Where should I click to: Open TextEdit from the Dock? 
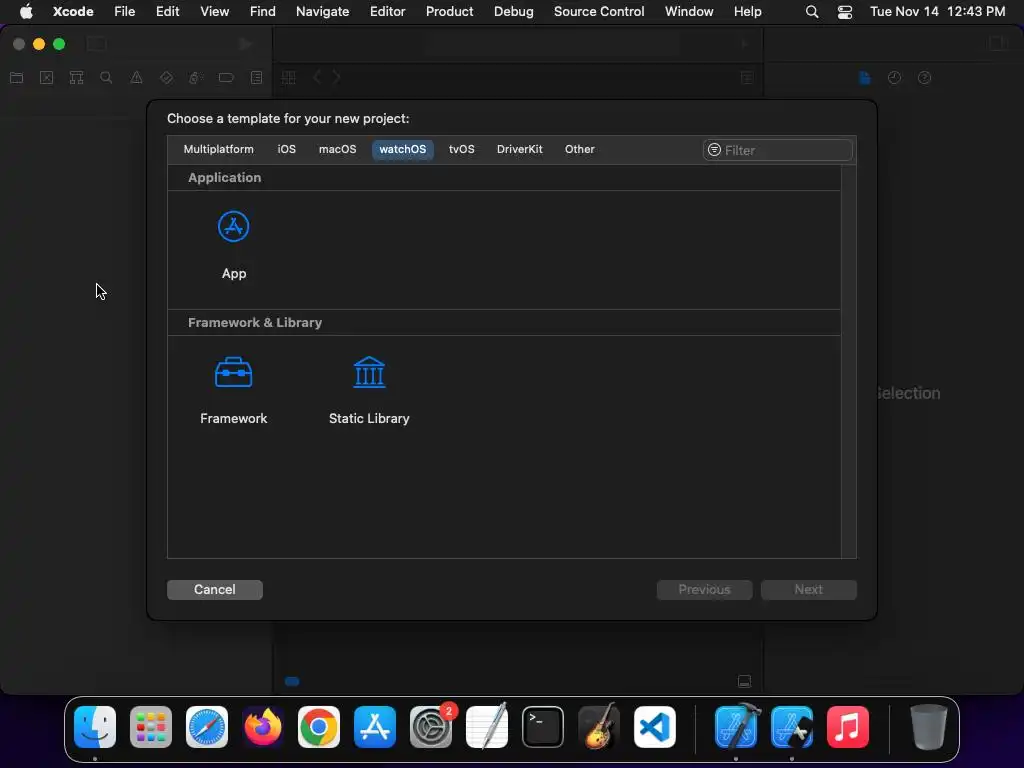click(x=487, y=727)
